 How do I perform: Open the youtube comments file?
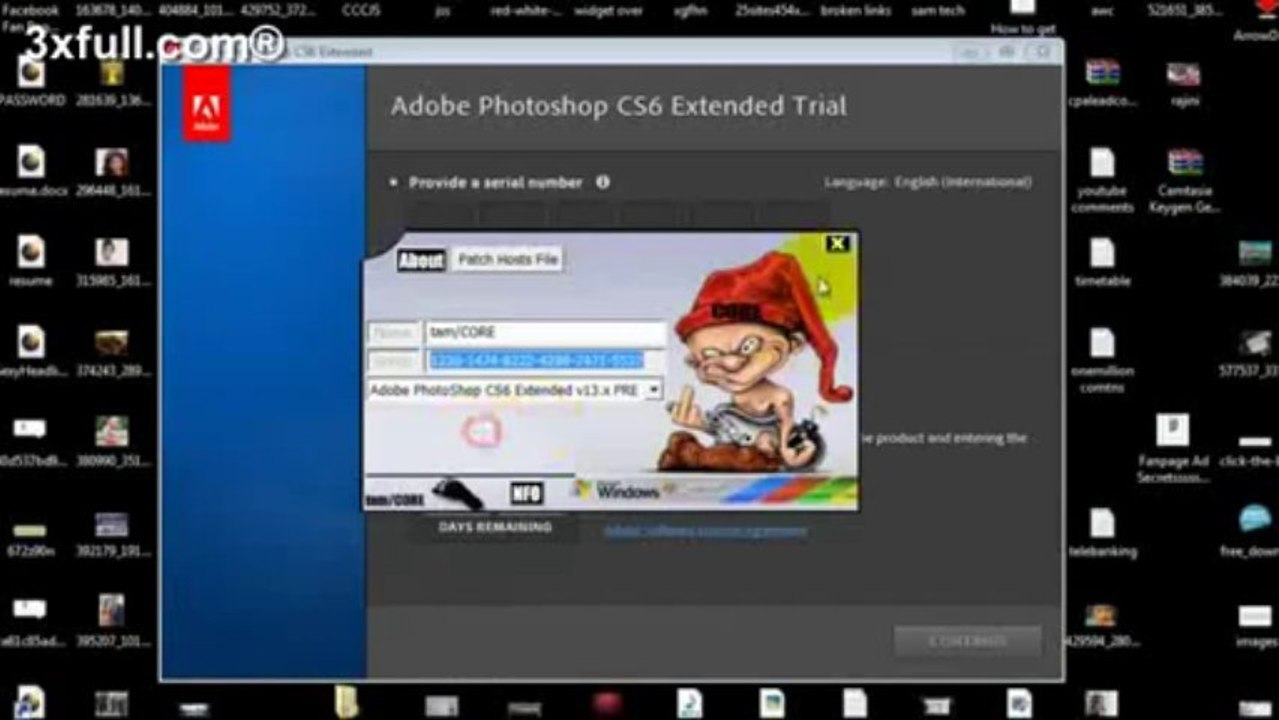1102,180
